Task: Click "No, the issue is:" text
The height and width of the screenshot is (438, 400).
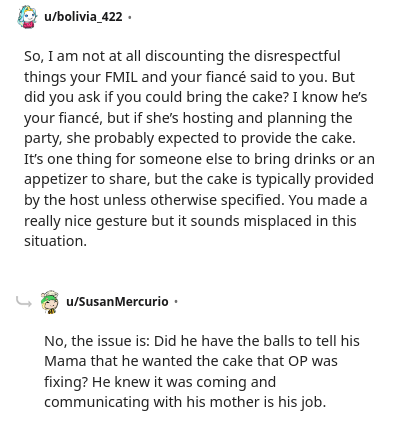Action: [97, 341]
